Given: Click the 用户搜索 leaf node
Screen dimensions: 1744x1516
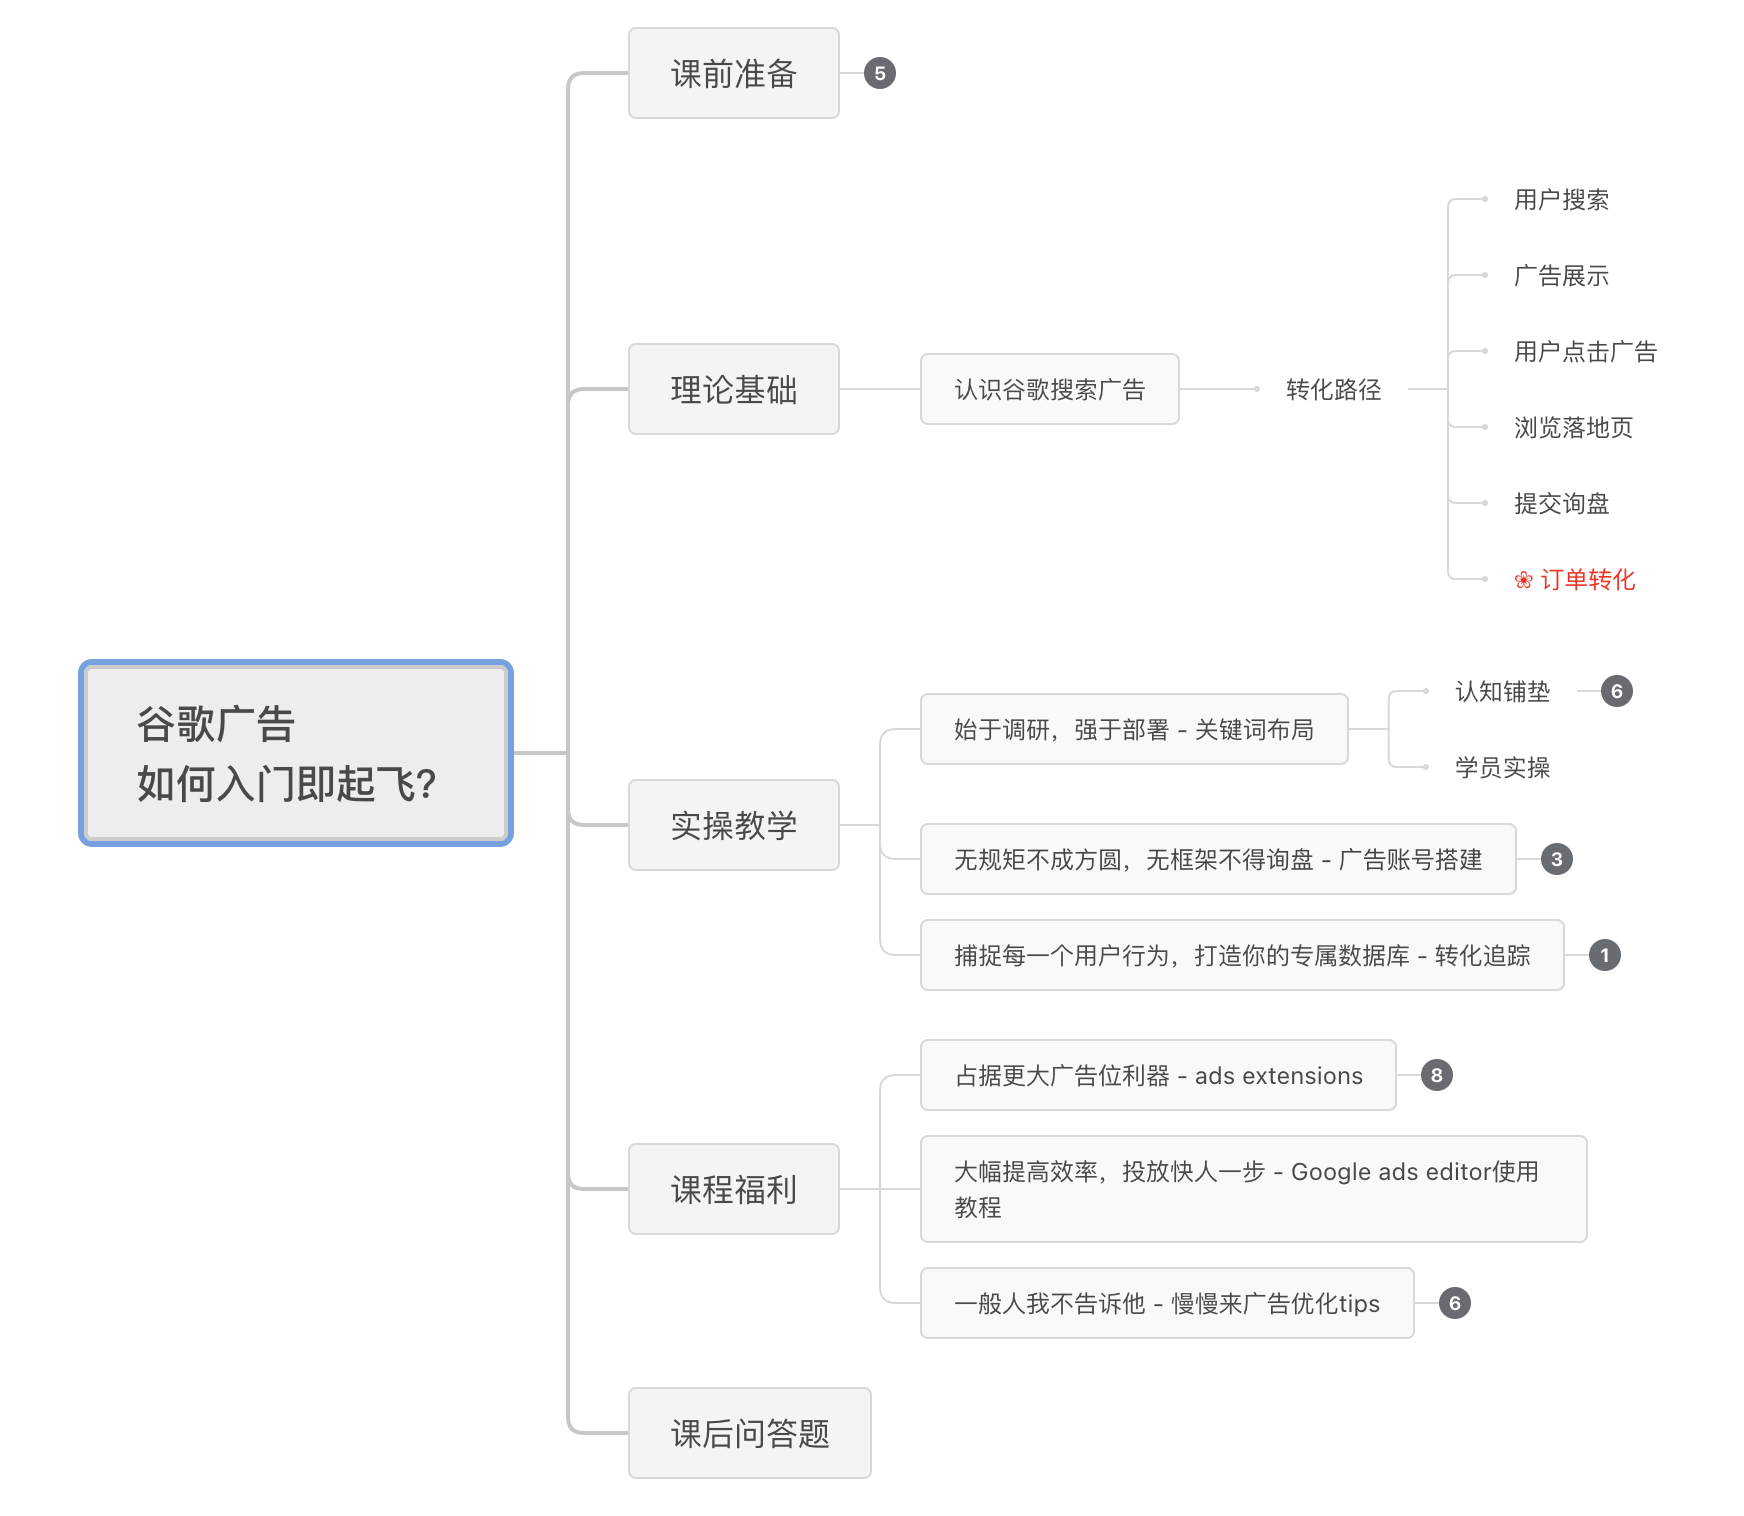Looking at the screenshot, I should 1560,200.
